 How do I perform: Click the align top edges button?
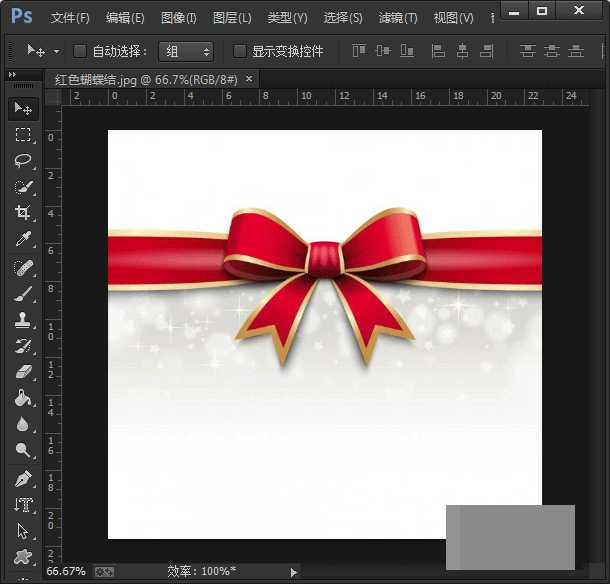[359, 51]
